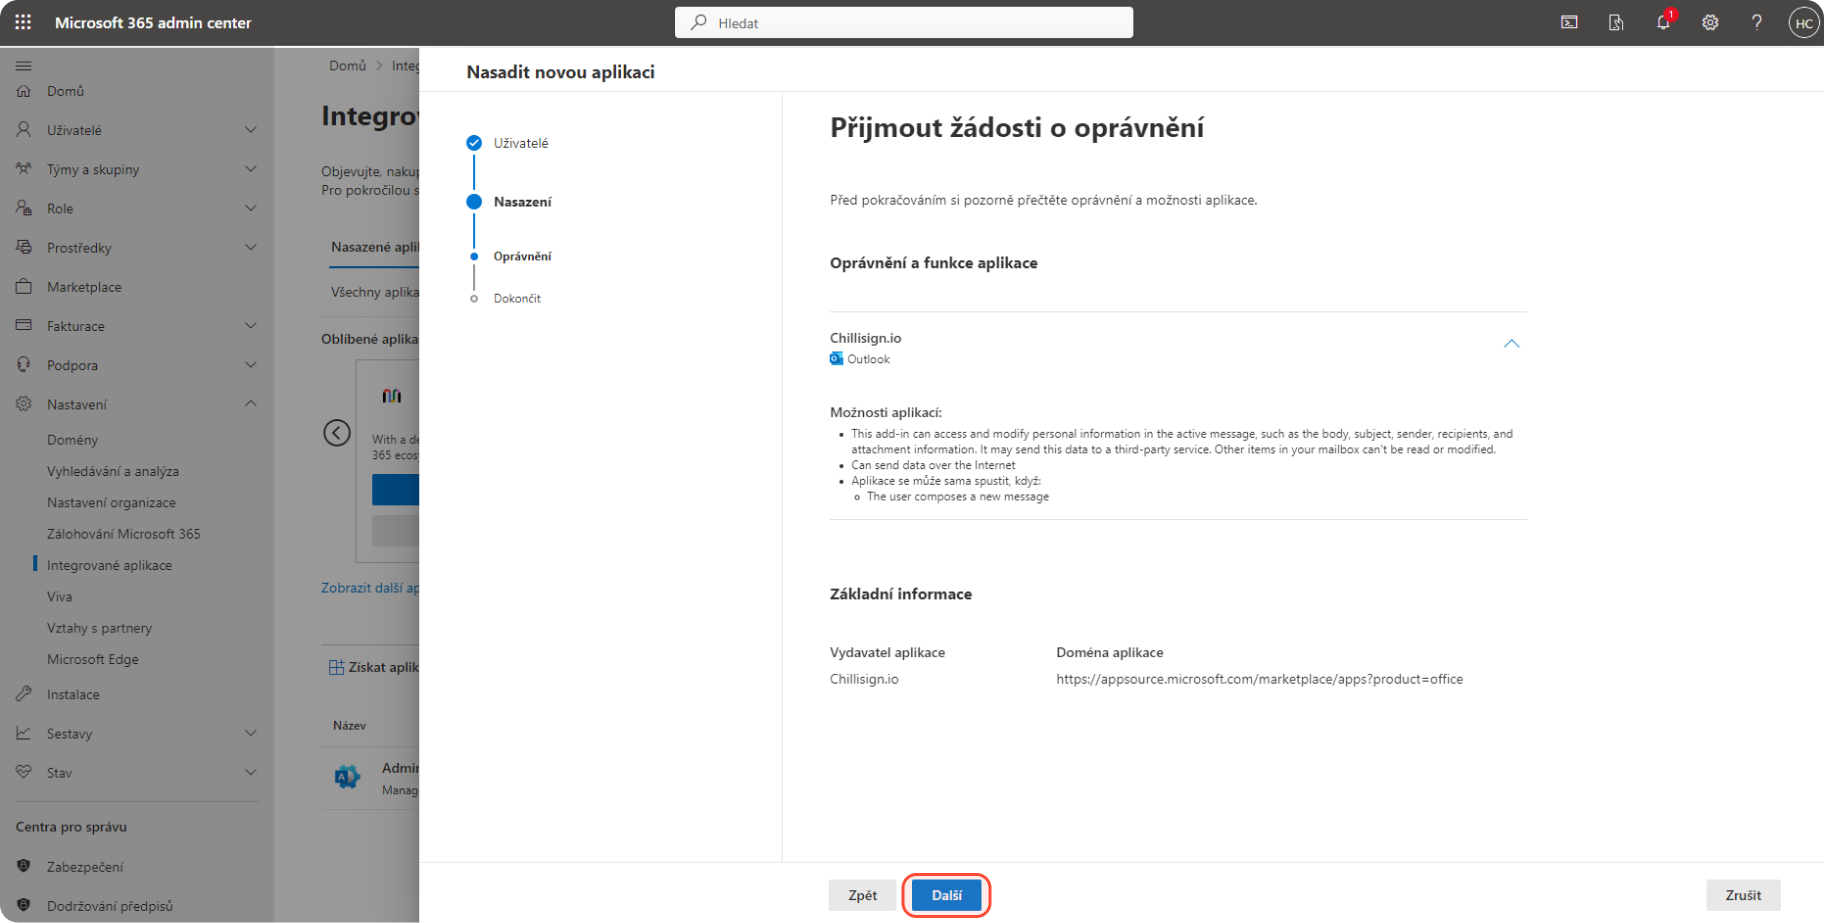Open Viva settings item
Image resolution: width=1824 pixels, height=923 pixels.
(59, 597)
